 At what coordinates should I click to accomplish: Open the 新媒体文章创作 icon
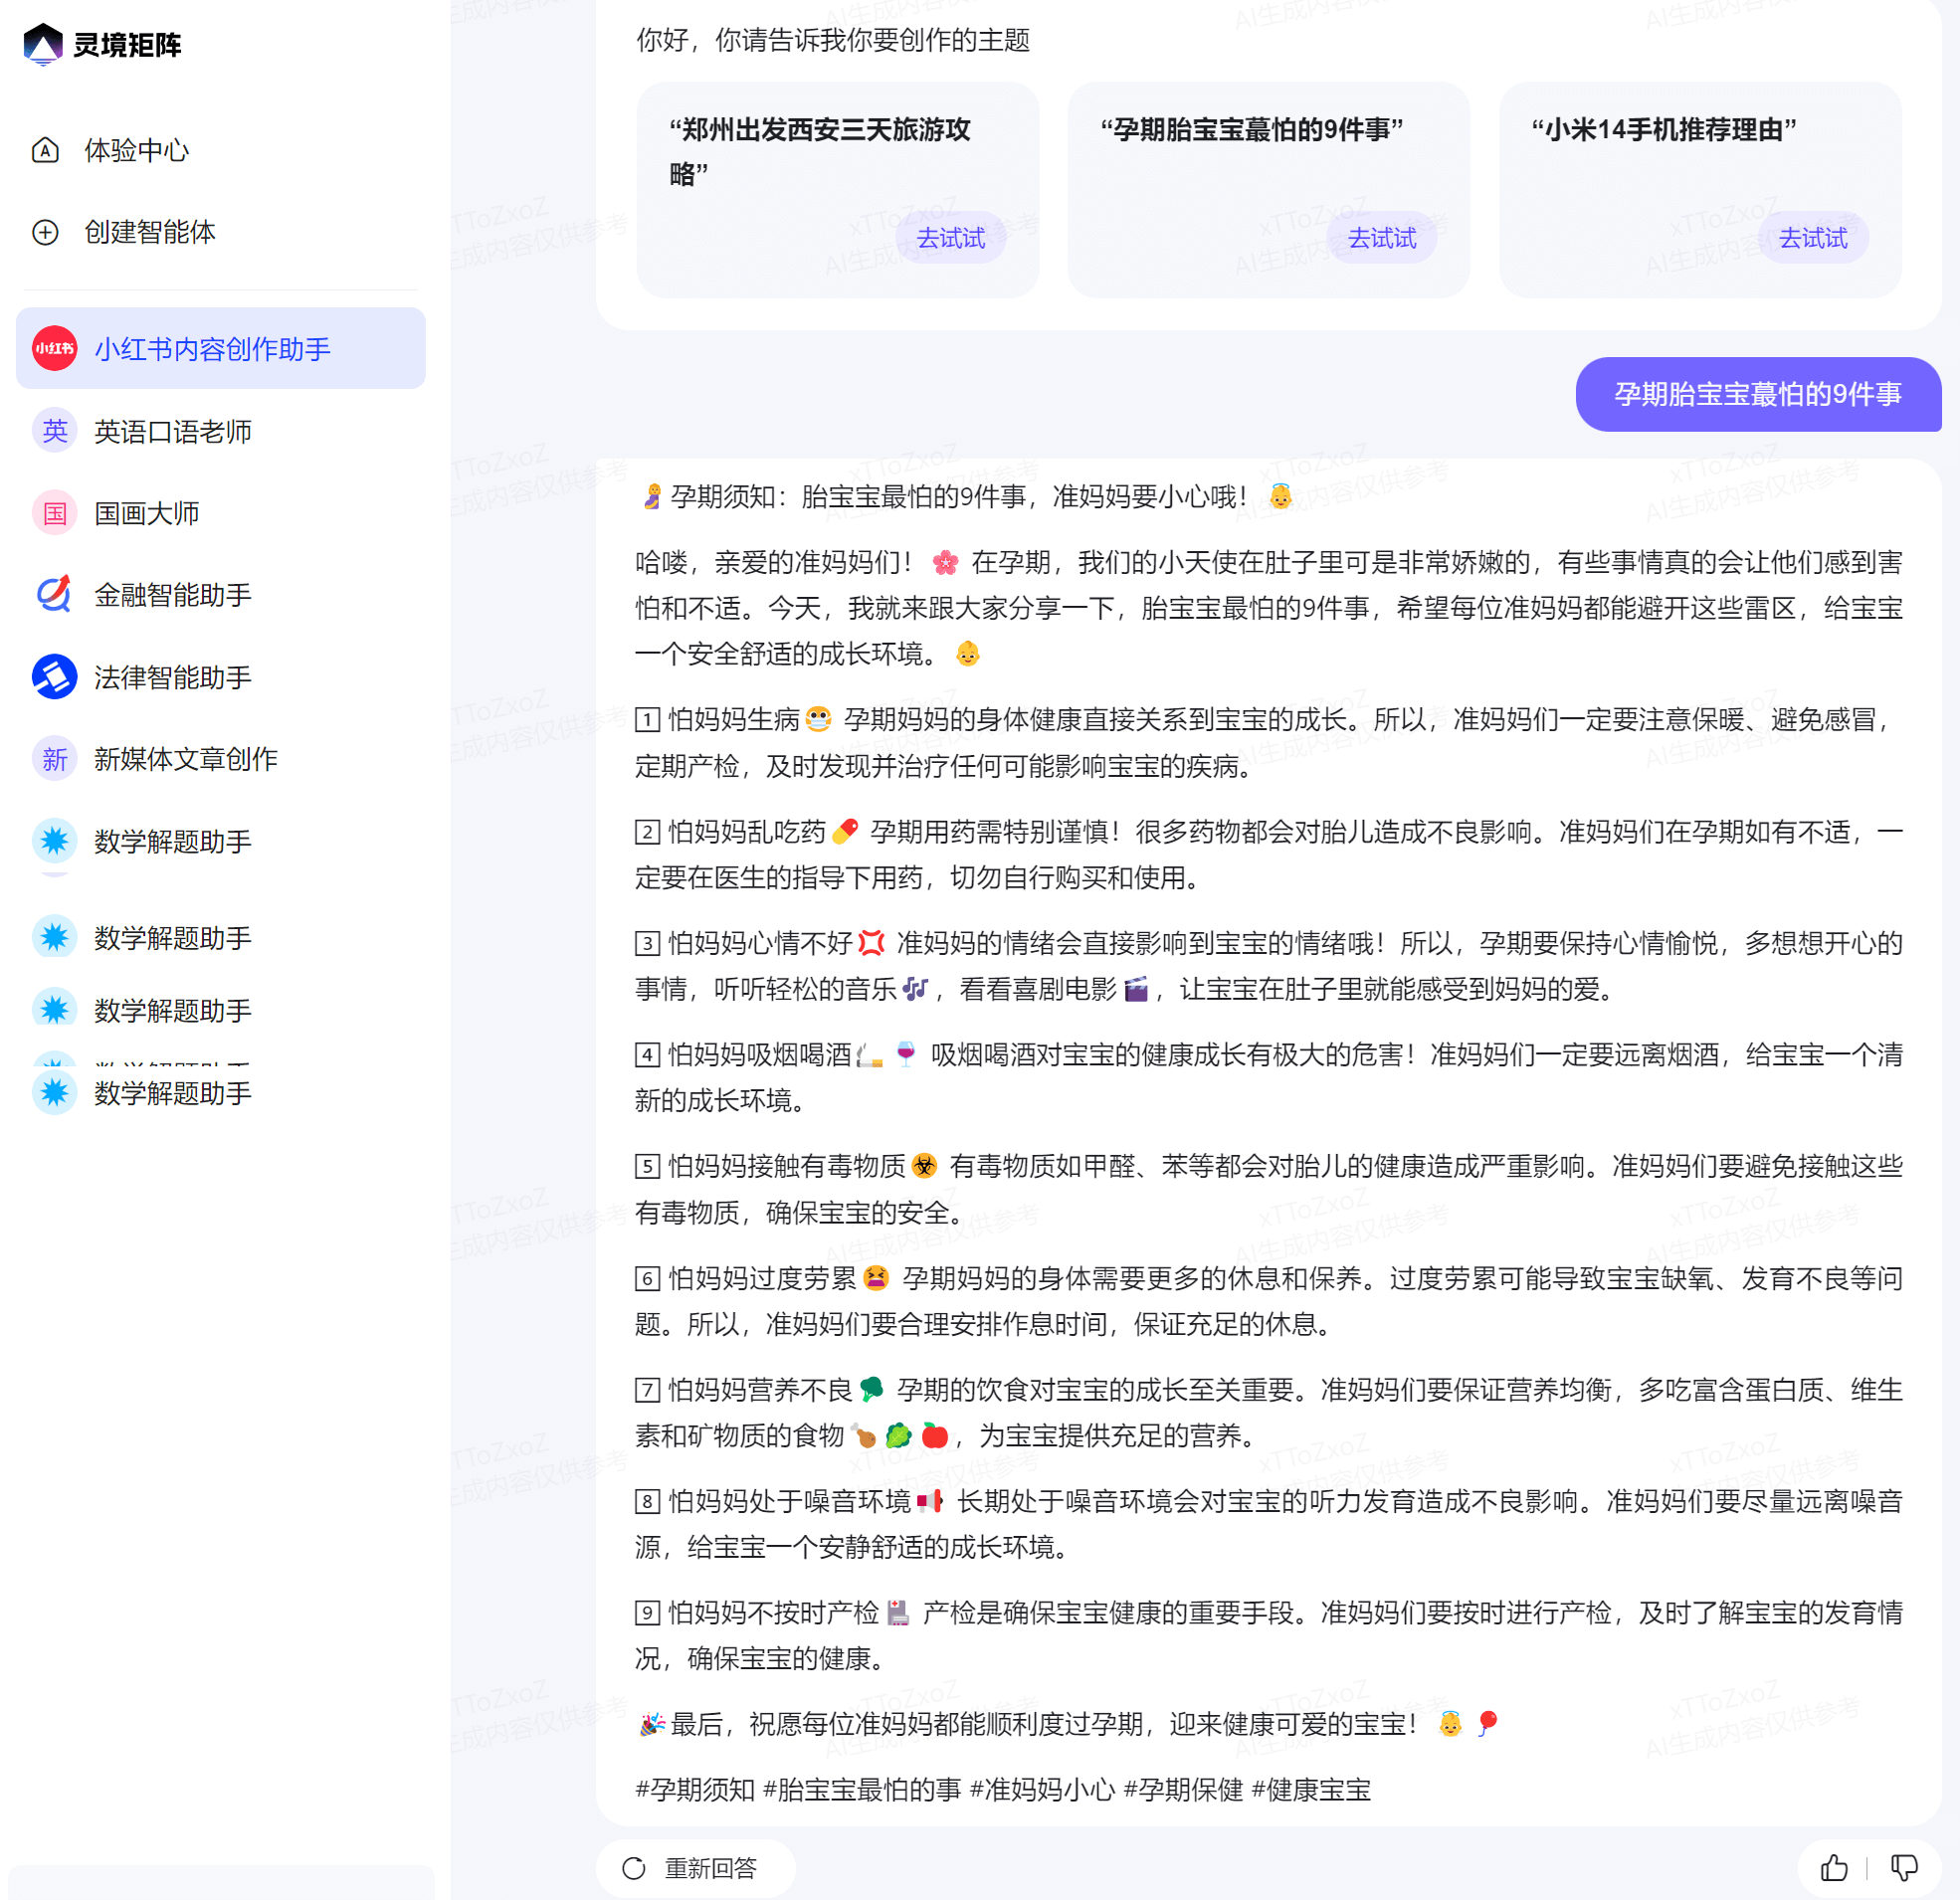54,758
